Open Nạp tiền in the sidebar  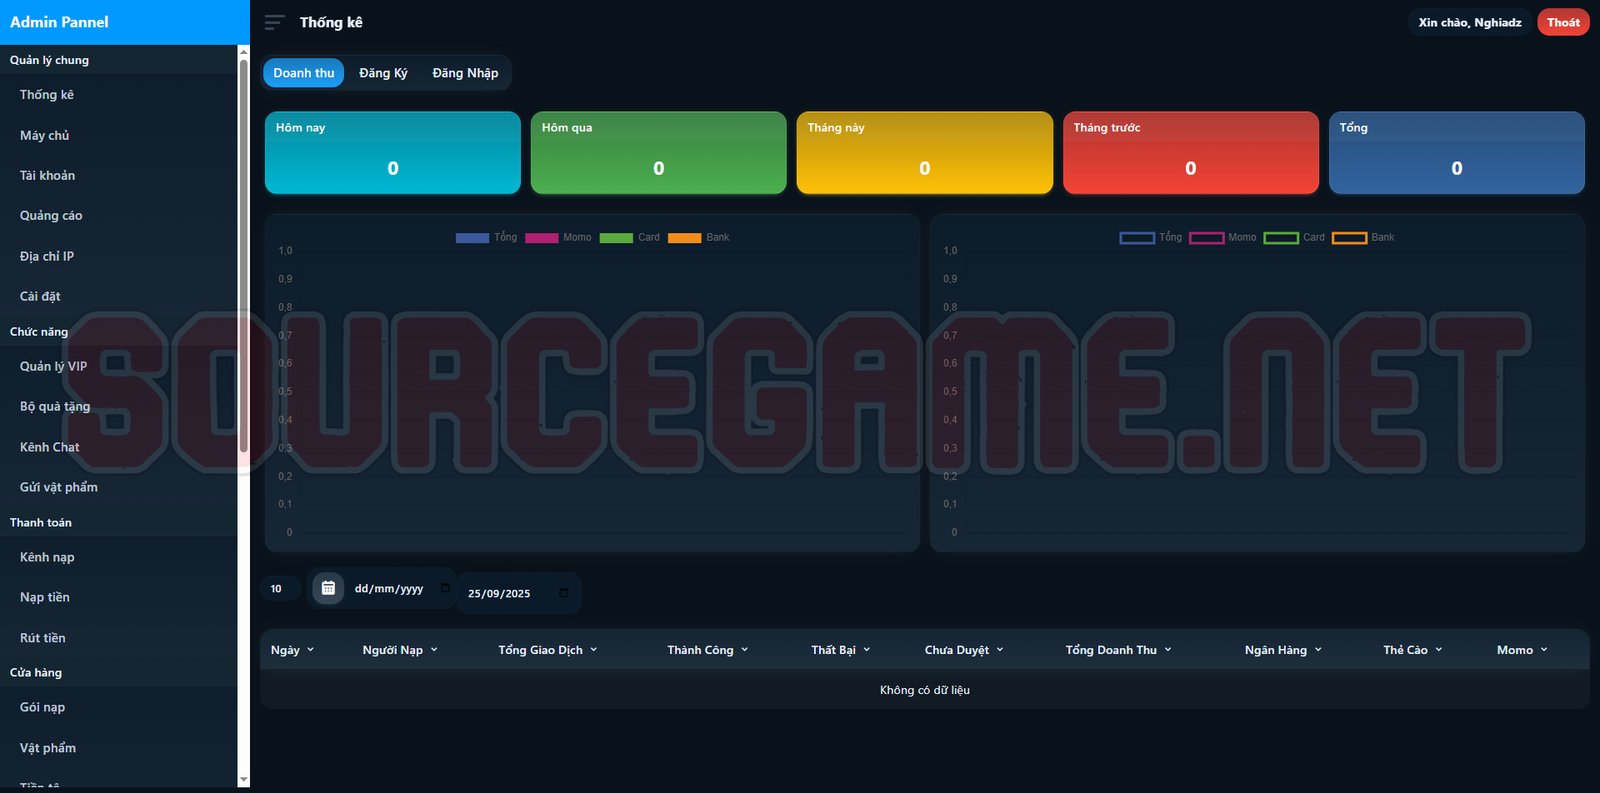click(45, 597)
